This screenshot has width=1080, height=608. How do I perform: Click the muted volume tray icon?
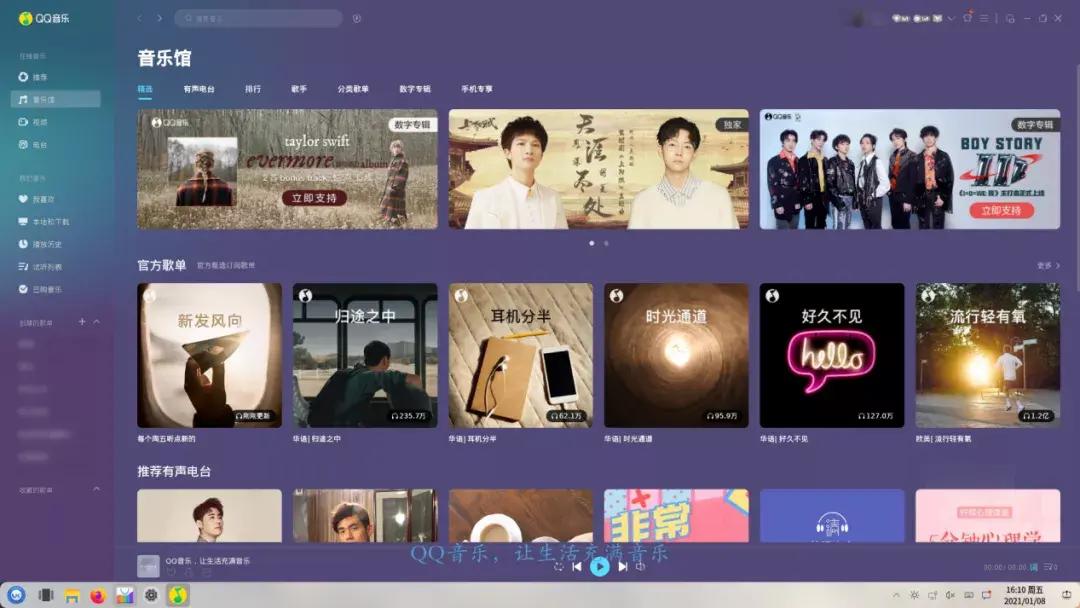pos(951,595)
